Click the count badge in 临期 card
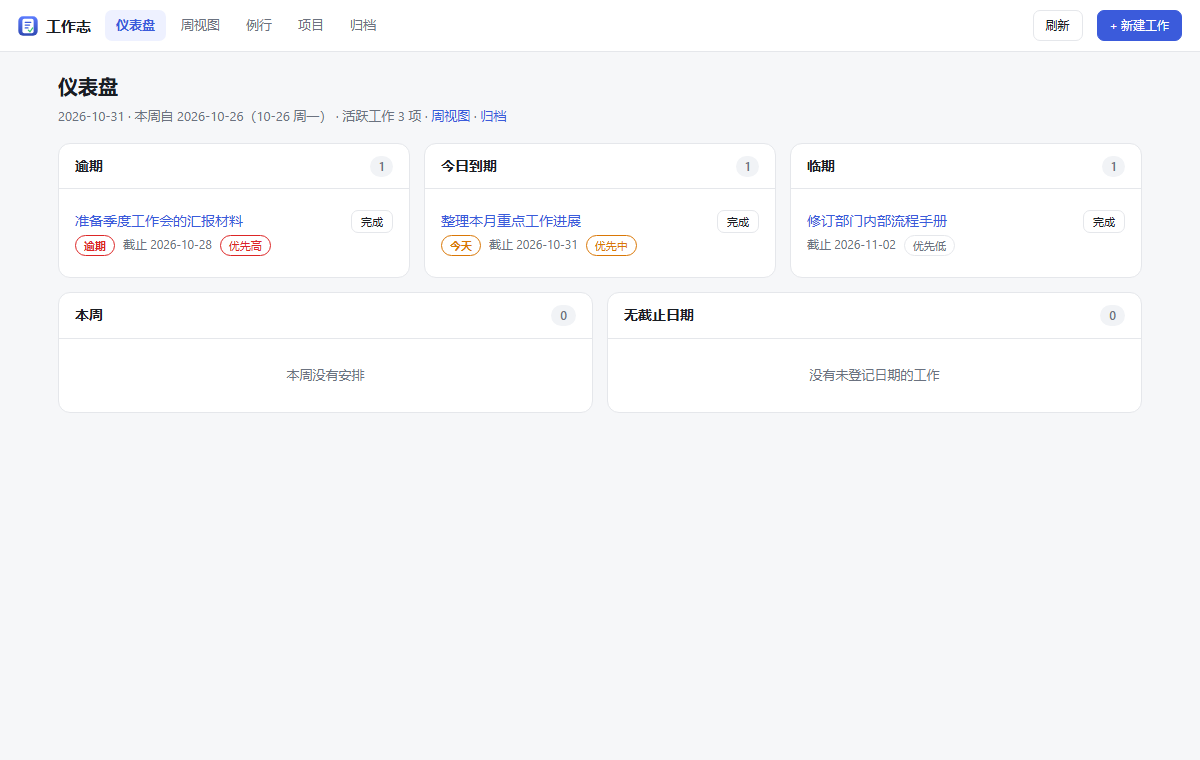 pos(1113,167)
